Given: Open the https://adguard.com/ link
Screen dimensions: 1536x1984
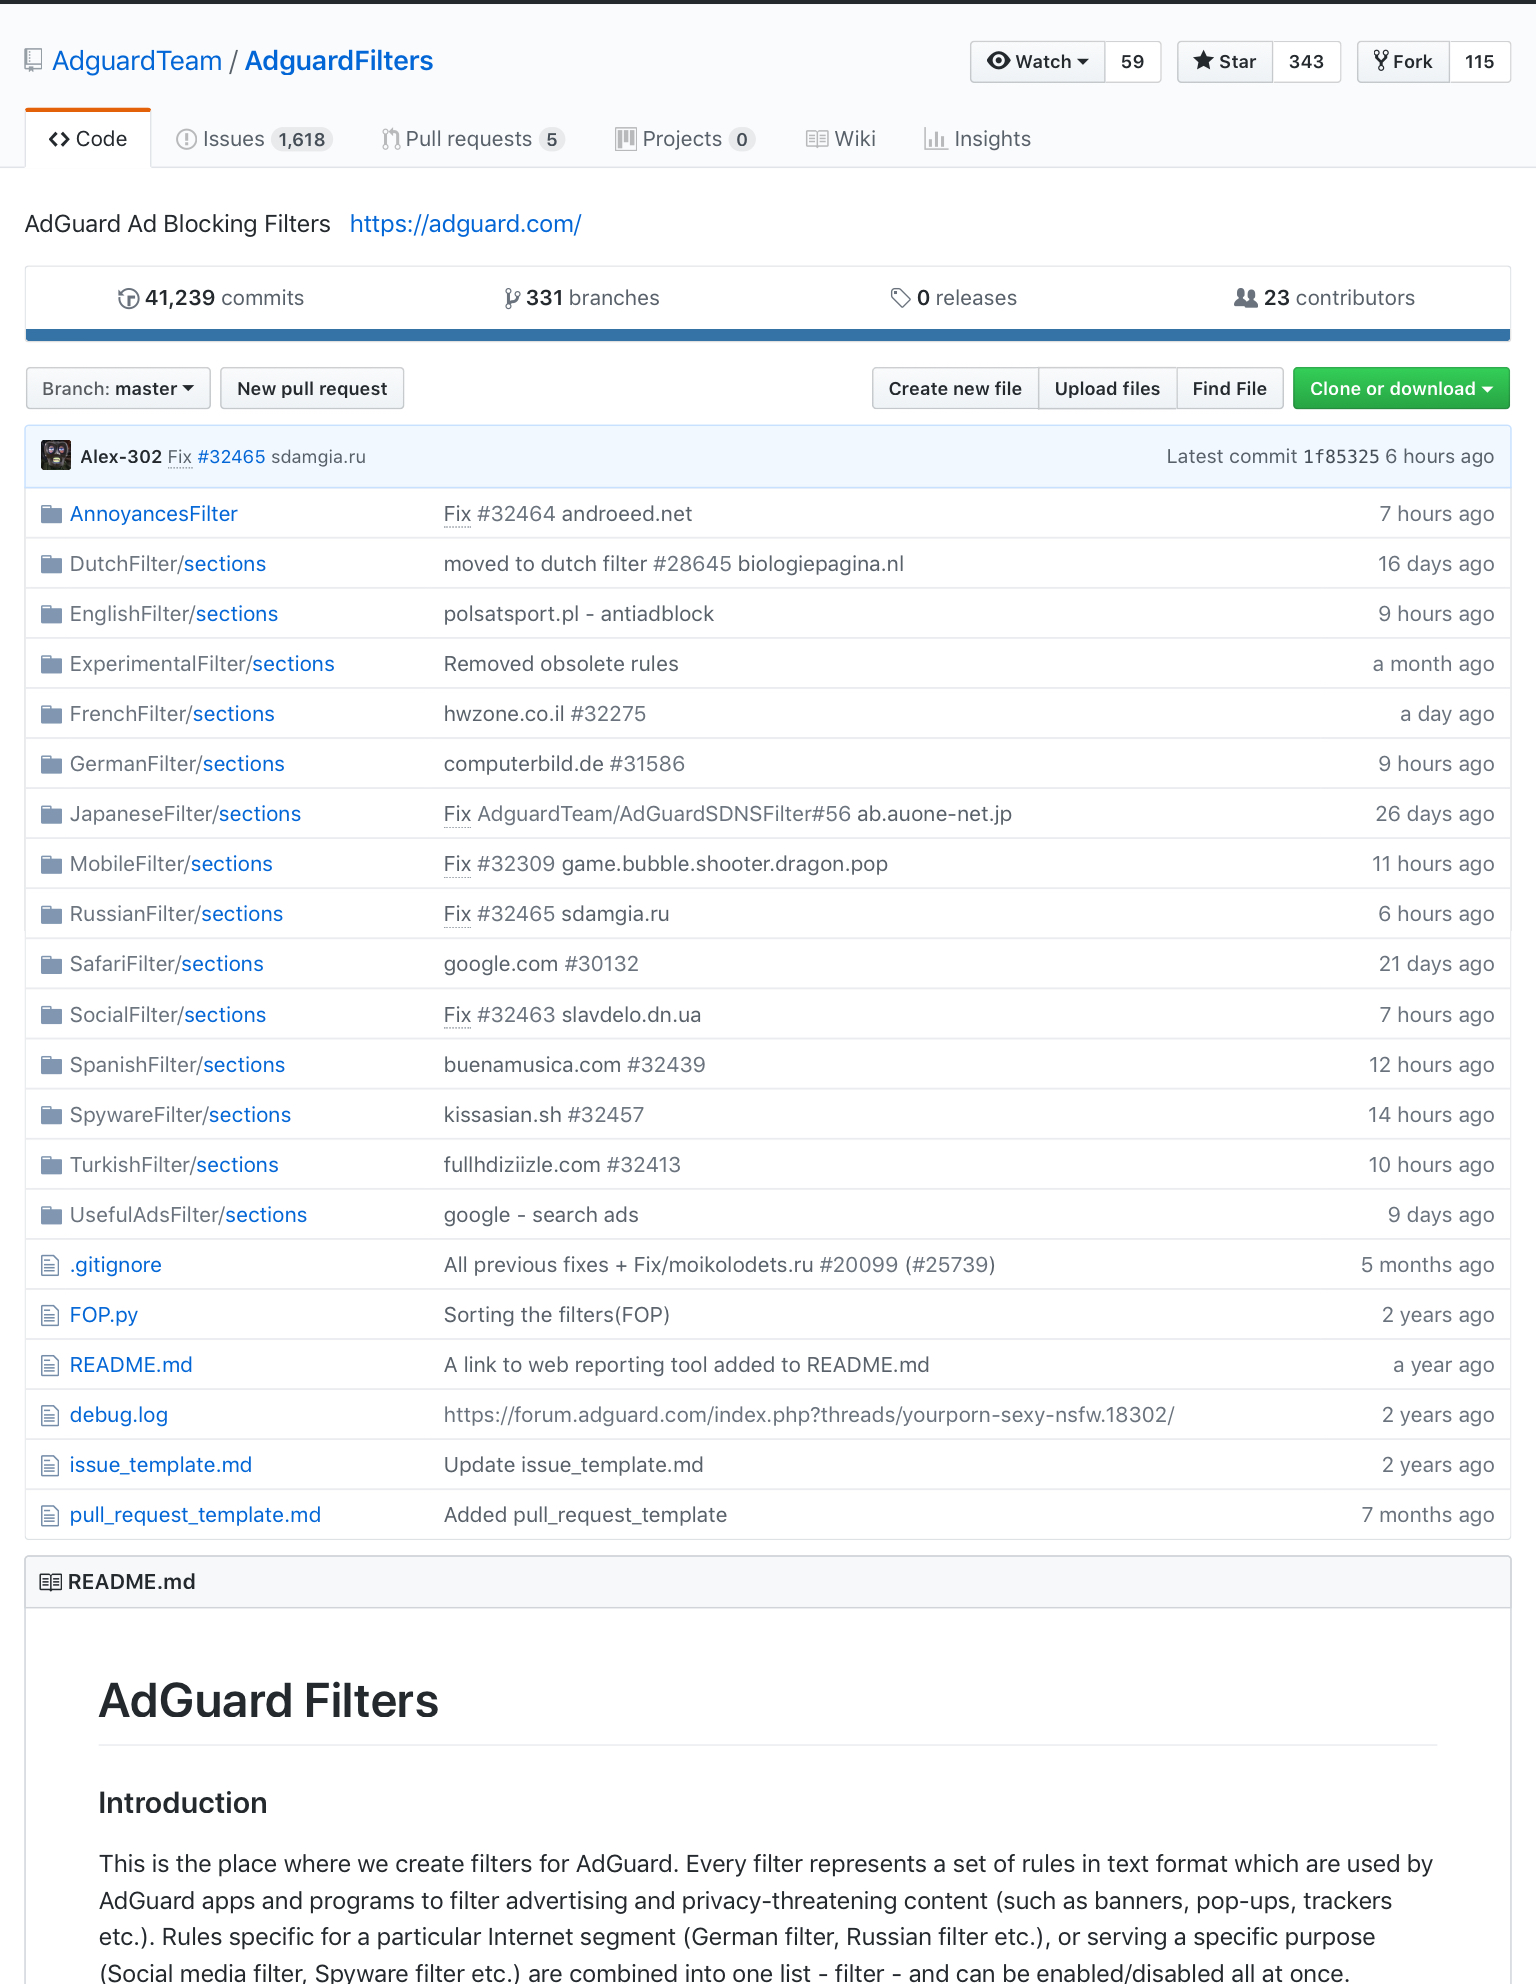Looking at the screenshot, I should click(465, 224).
